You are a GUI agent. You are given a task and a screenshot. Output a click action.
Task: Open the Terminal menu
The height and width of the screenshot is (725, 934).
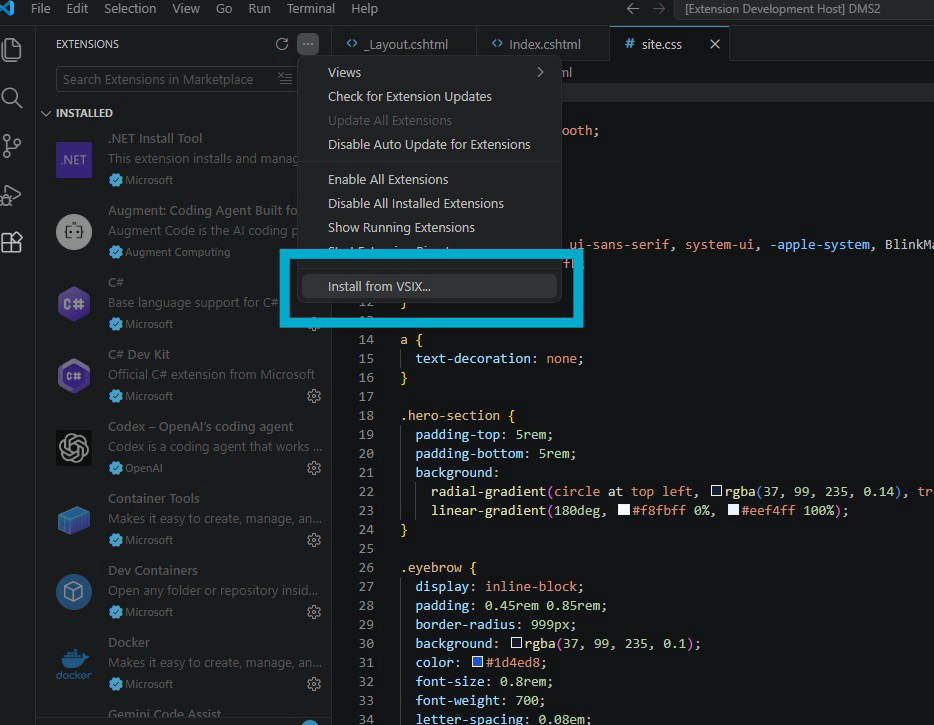pos(311,9)
